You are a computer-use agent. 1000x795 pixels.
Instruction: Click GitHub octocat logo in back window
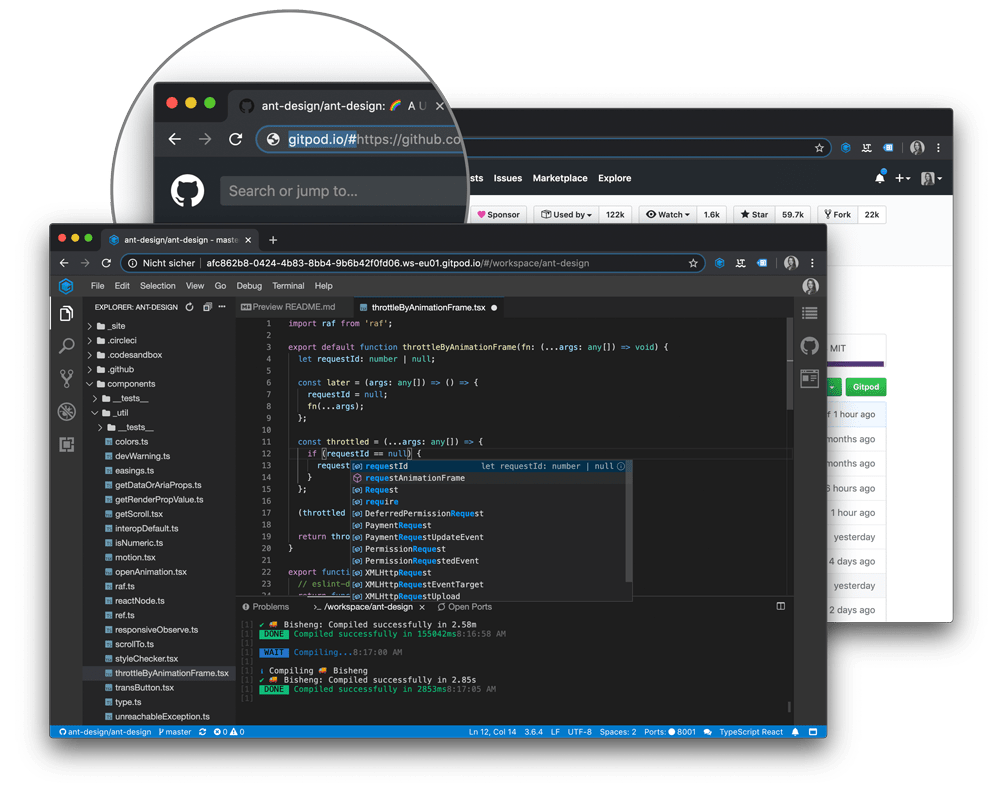pos(188,191)
